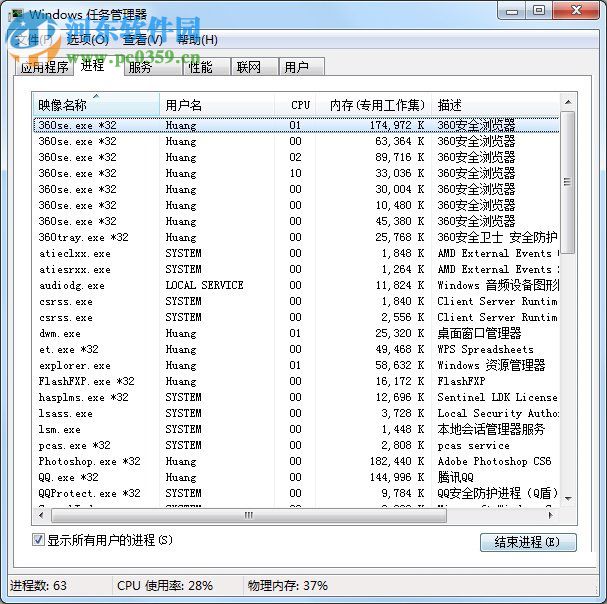
Task: Select the QQProtect.exe *32 process
Action: pos(296,493)
